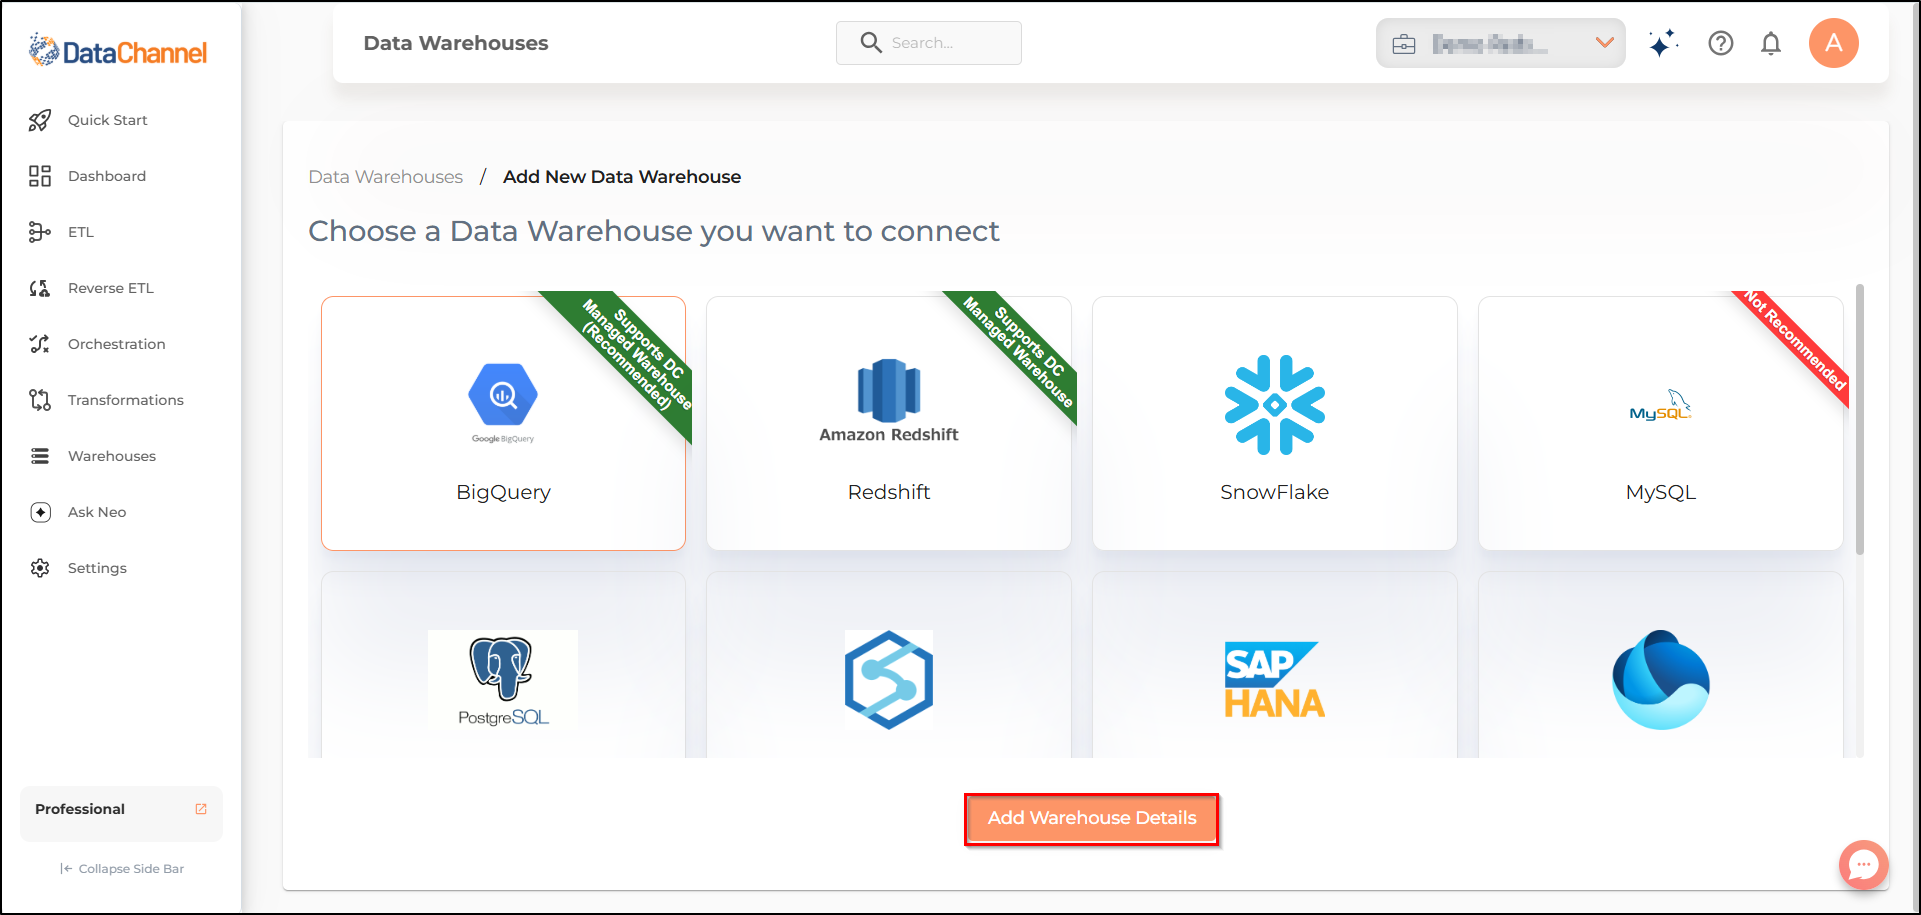The height and width of the screenshot is (915, 1921).
Task: Click the Data Warehouses page title
Action: pyautogui.click(x=456, y=43)
